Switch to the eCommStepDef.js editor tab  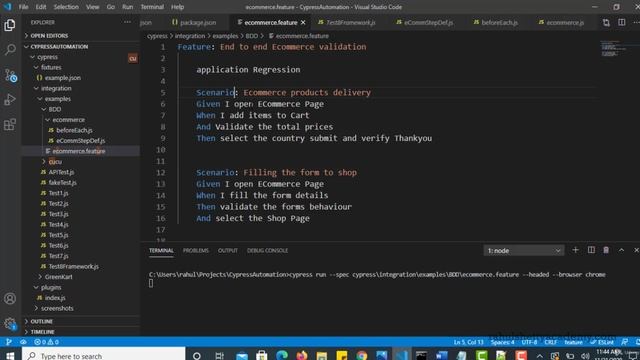point(424,22)
